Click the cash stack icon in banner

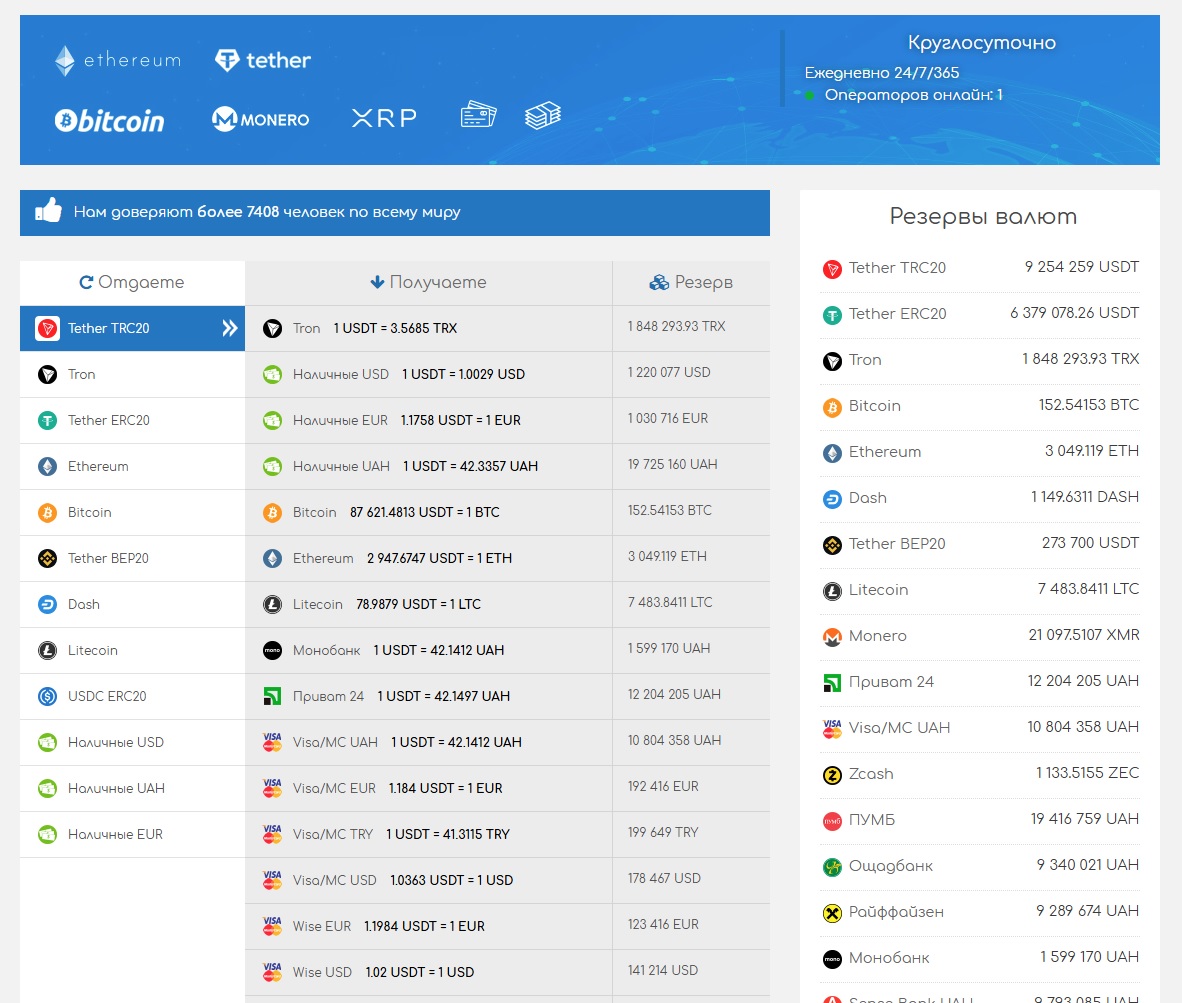coord(543,115)
